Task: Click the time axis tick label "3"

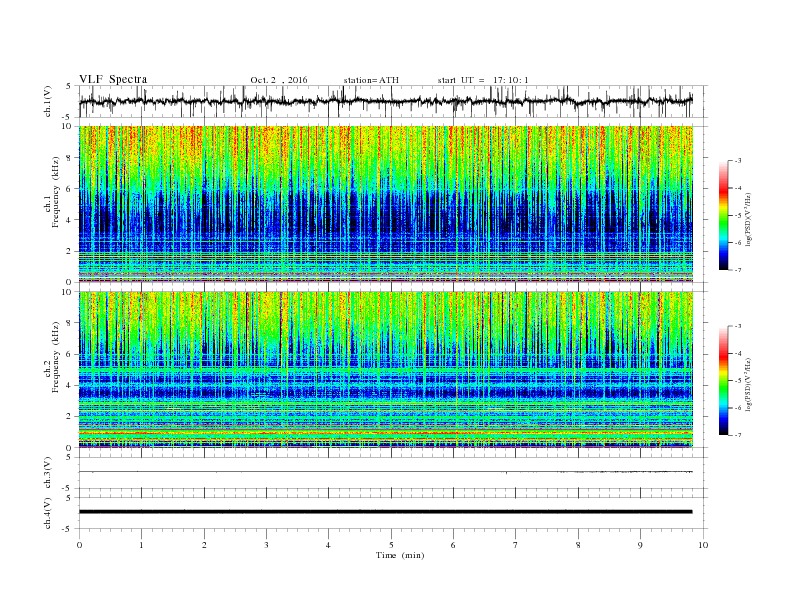Action: (266, 545)
